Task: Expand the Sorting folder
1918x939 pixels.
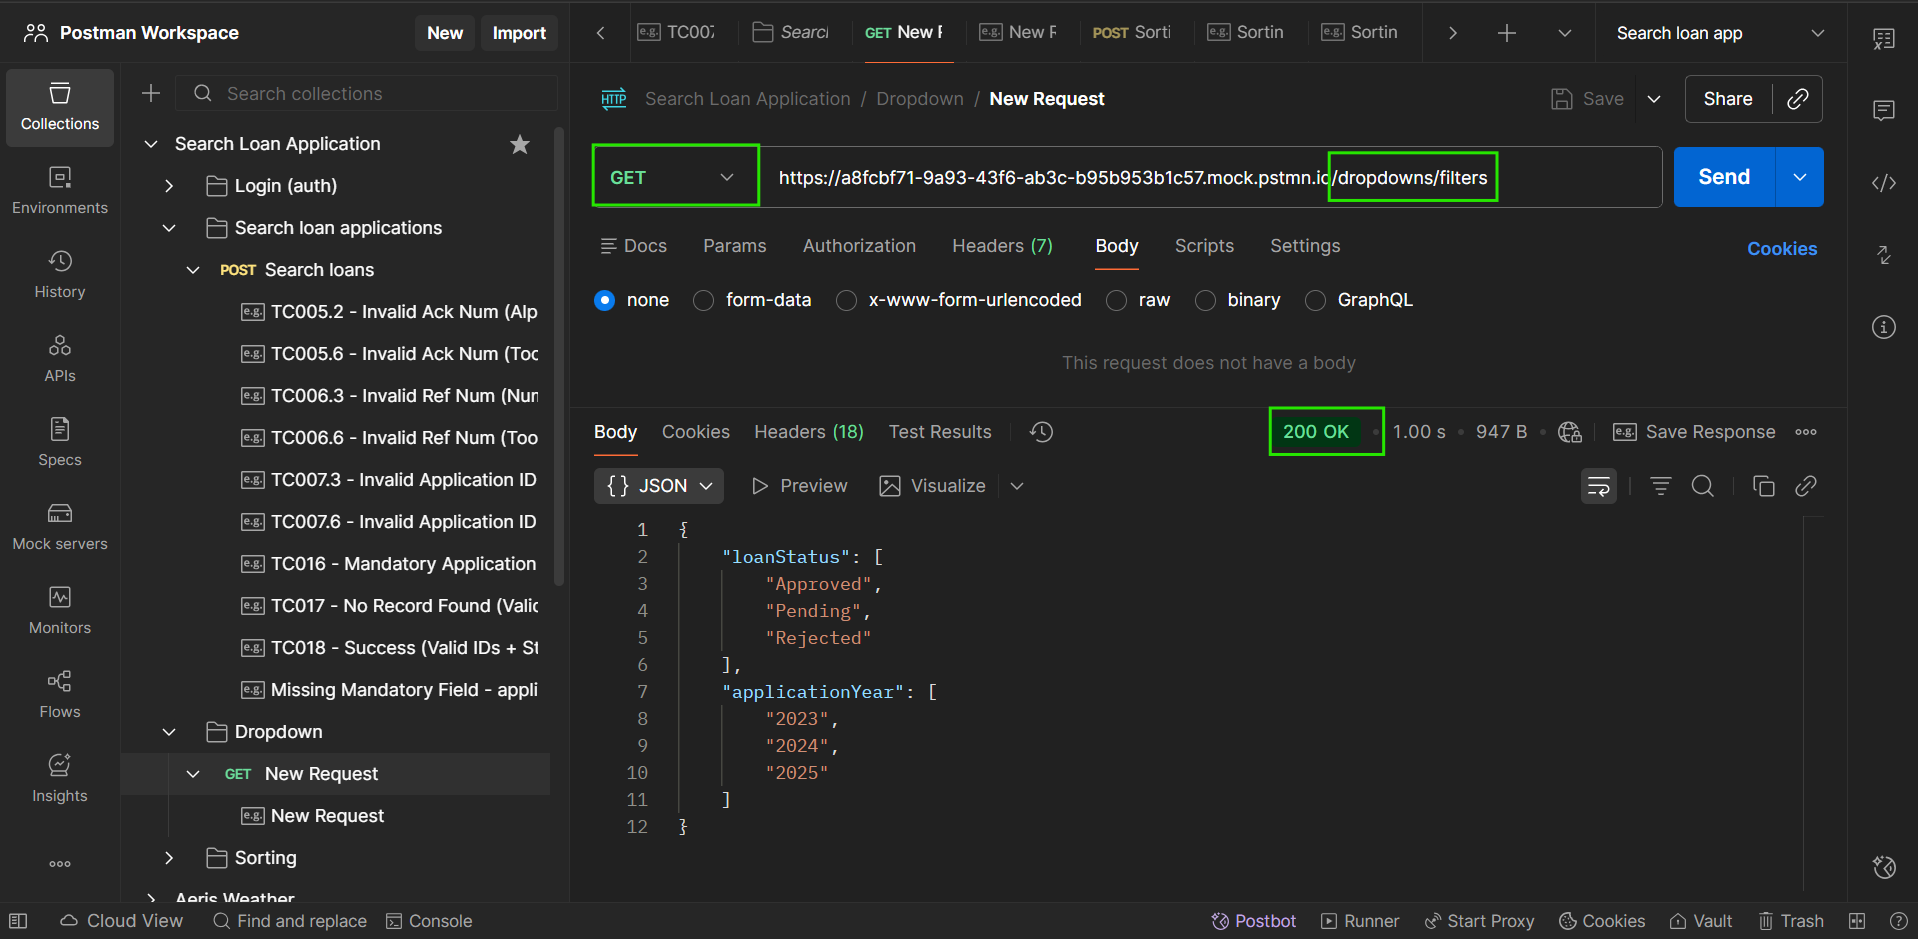Action: coord(169,858)
